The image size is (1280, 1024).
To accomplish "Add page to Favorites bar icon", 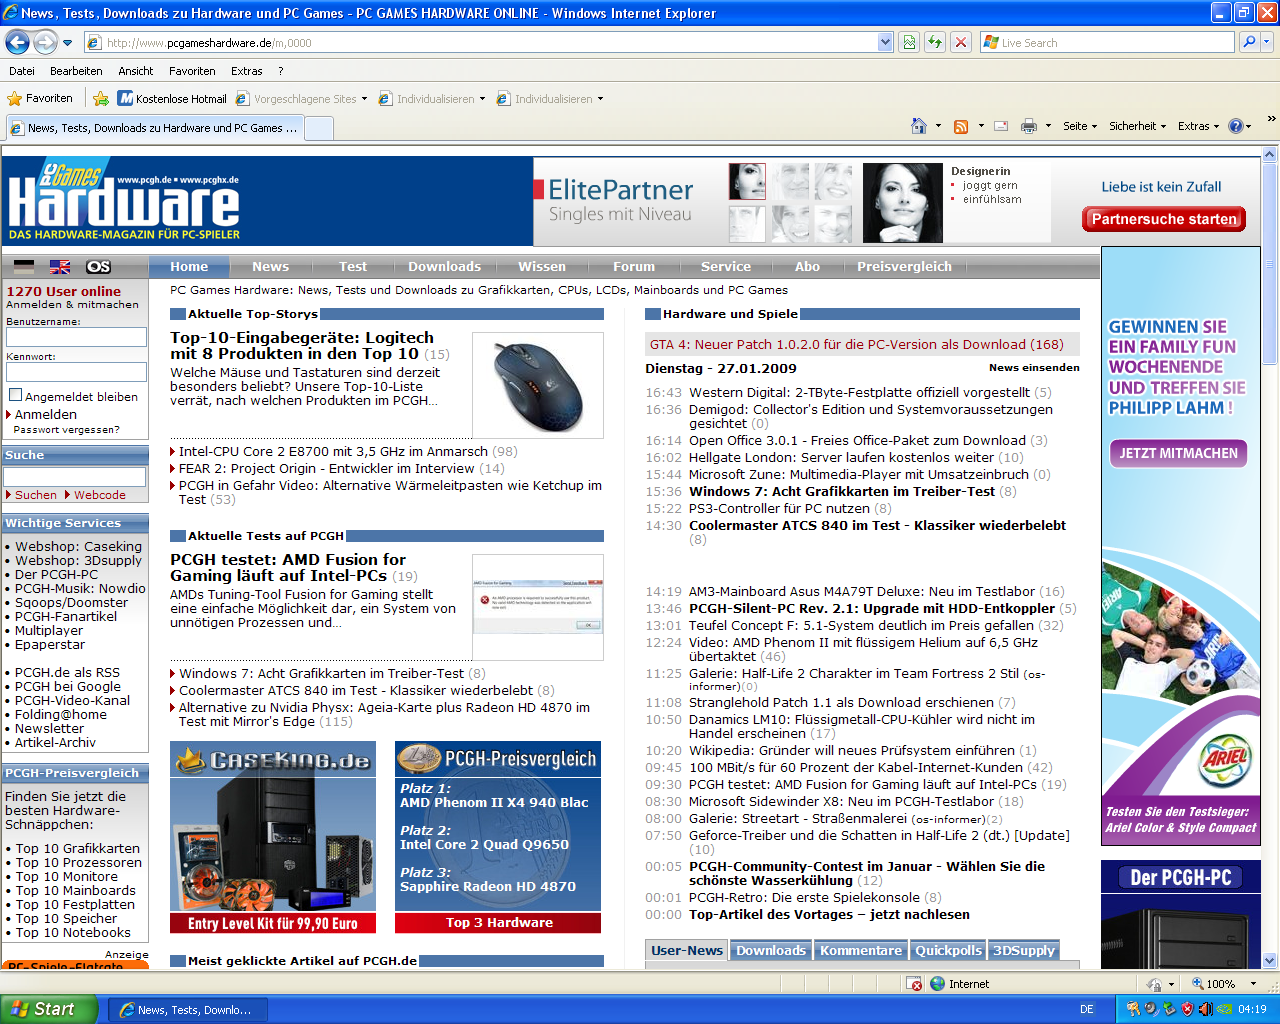I will (x=101, y=98).
